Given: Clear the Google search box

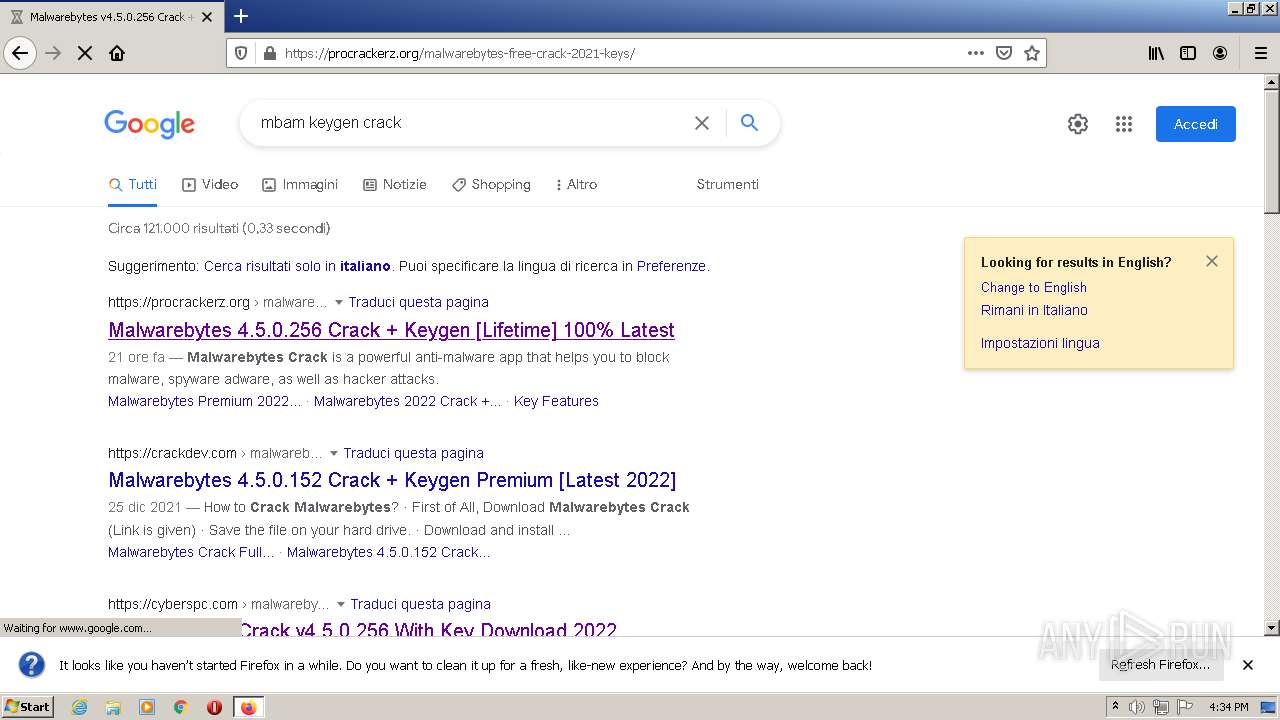Looking at the screenshot, I should 702,123.
